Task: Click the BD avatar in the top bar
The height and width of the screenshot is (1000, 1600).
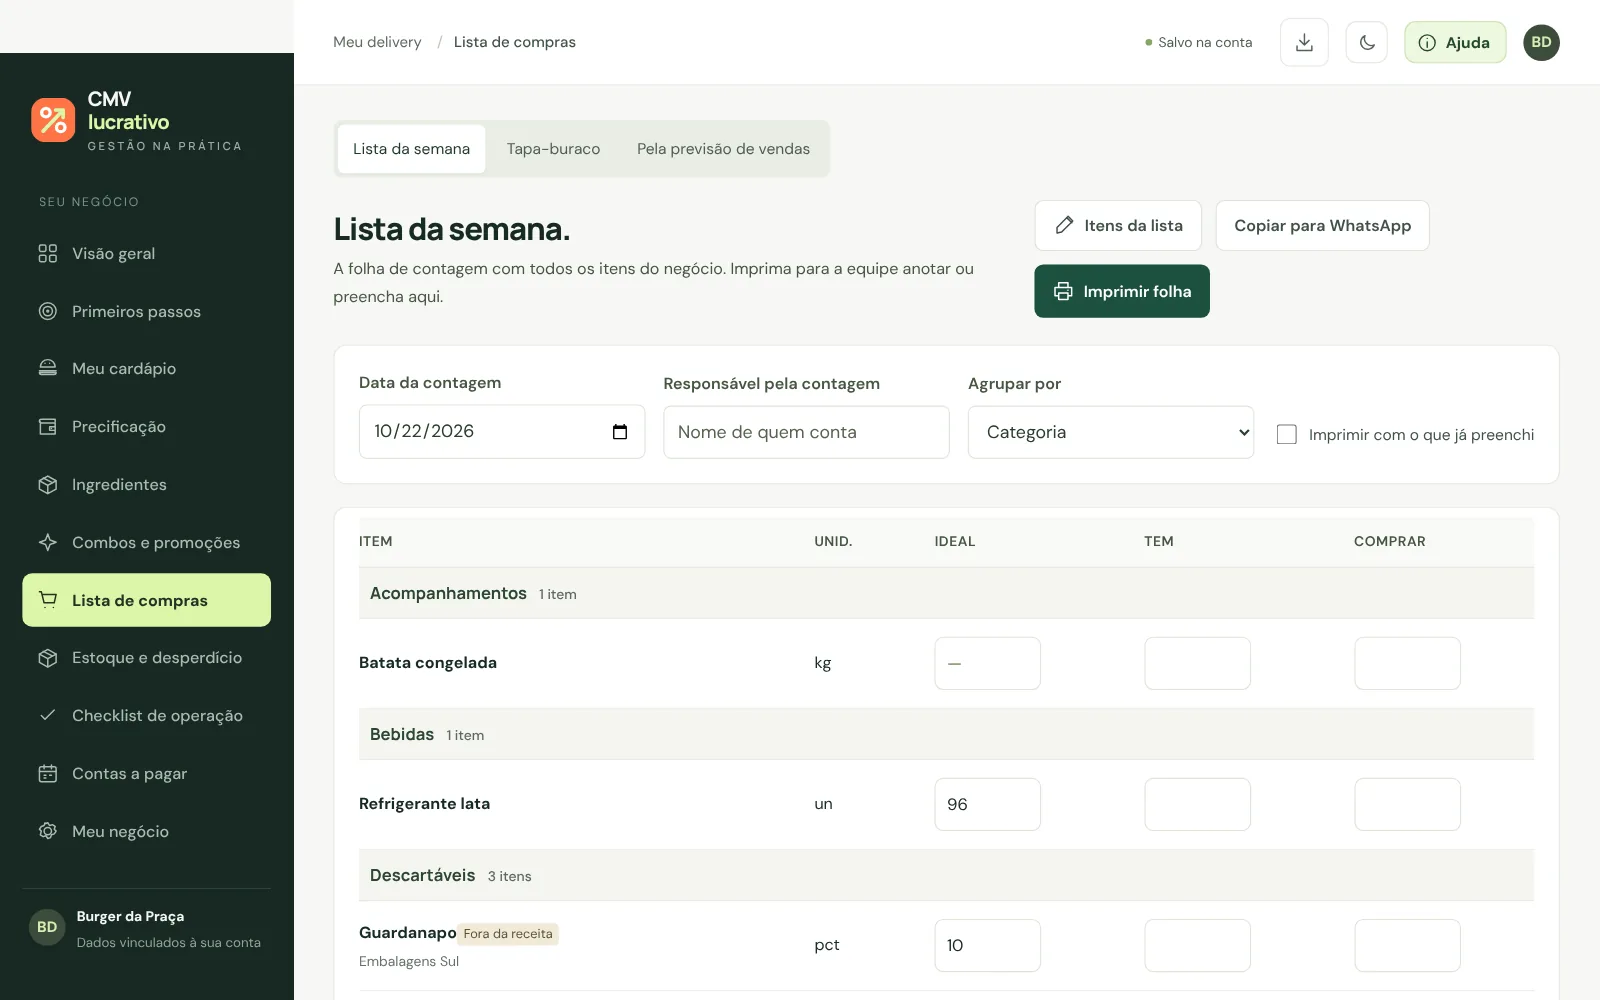Action: [x=1541, y=42]
